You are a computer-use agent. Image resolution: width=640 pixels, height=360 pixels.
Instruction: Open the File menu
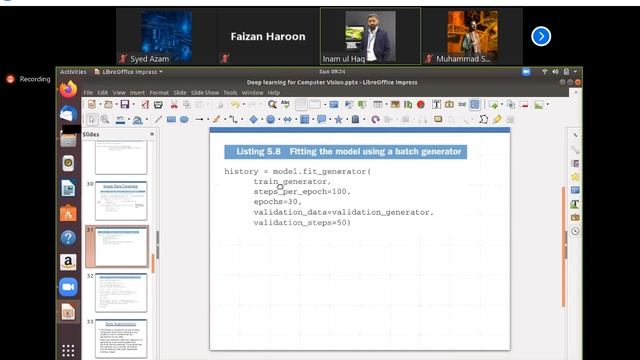point(88,93)
